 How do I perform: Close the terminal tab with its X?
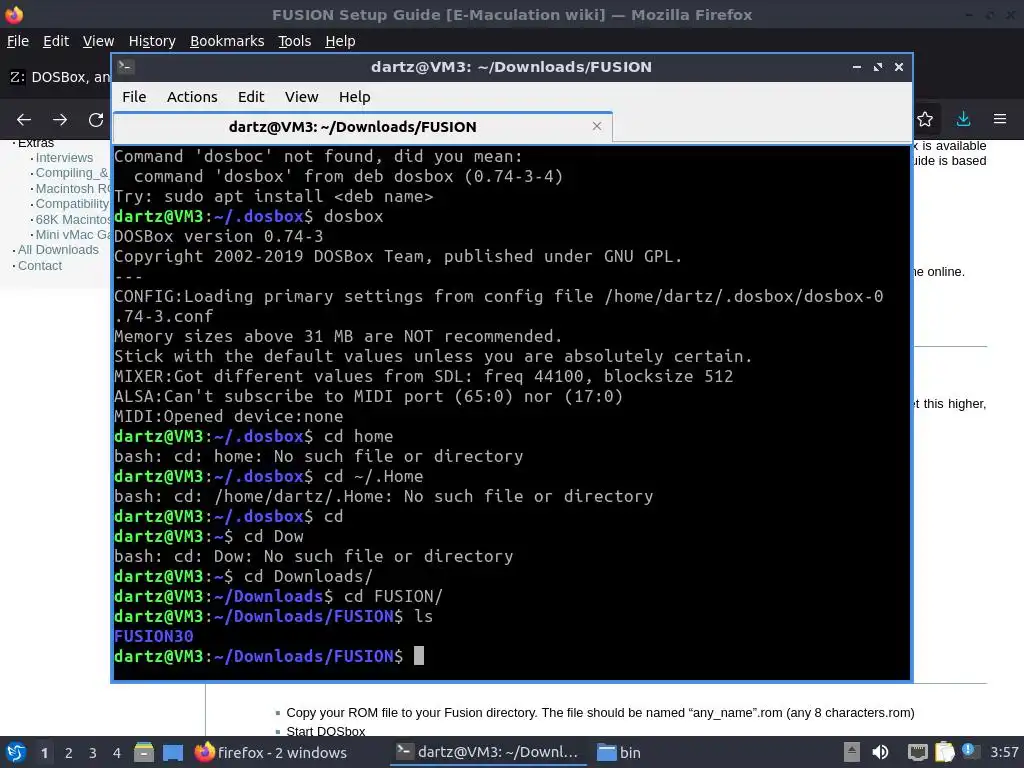(596, 126)
